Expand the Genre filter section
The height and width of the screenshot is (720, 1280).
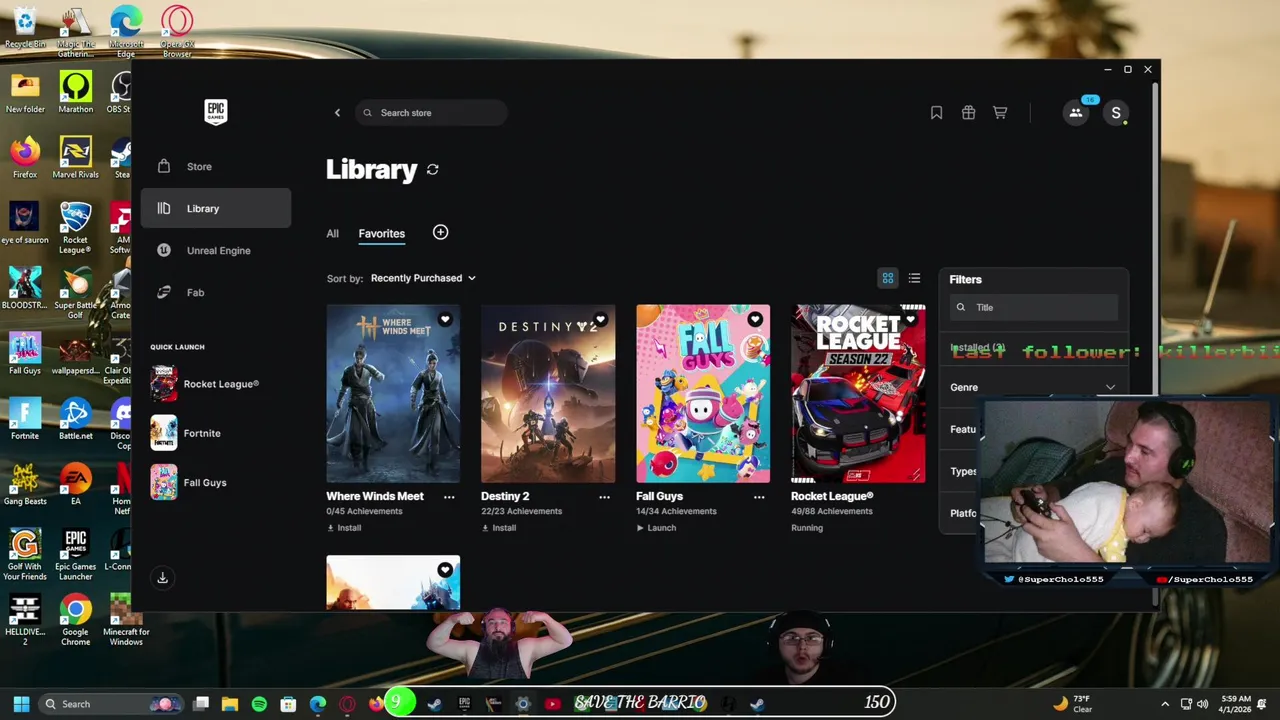click(1033, 388)
